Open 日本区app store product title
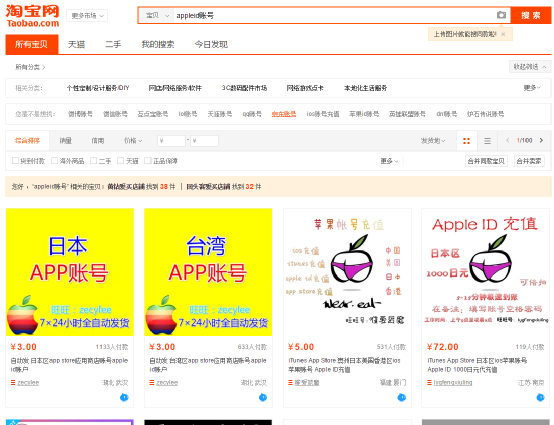The width and height of the screenshot is (554, 425). tap(69, 365)
